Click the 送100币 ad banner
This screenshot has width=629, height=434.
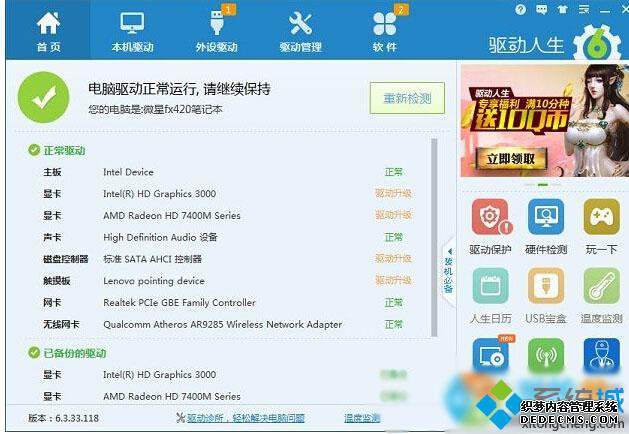click(x=544, y=120)
